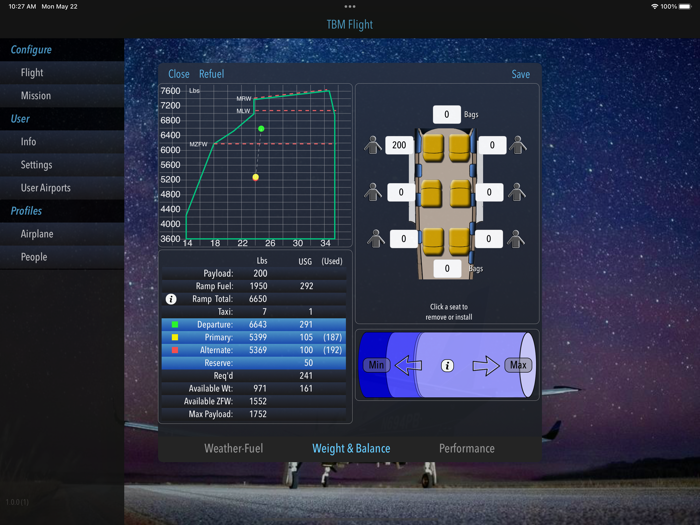Screen dimensions: 700x525
Task: Open Info under User
Action: coord(62,142)
